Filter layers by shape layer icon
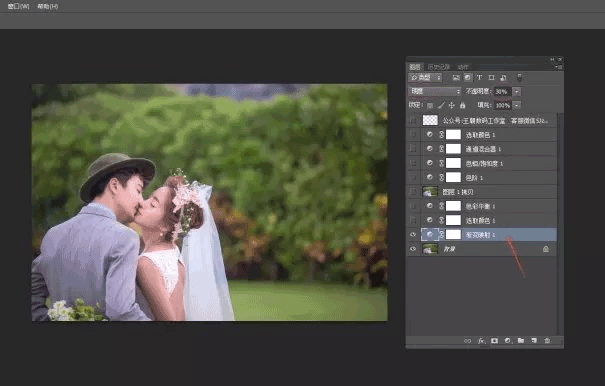Screen dimensions: 605x386 [x=491, y=78]
